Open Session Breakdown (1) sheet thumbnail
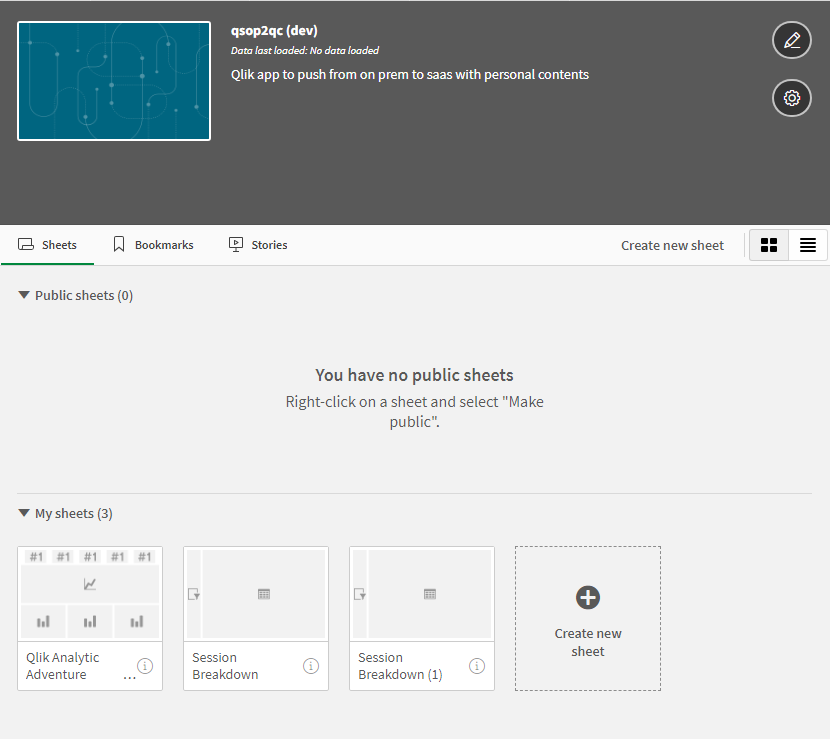The width and height of the screenshot is (830, 739). pos(422,594)
